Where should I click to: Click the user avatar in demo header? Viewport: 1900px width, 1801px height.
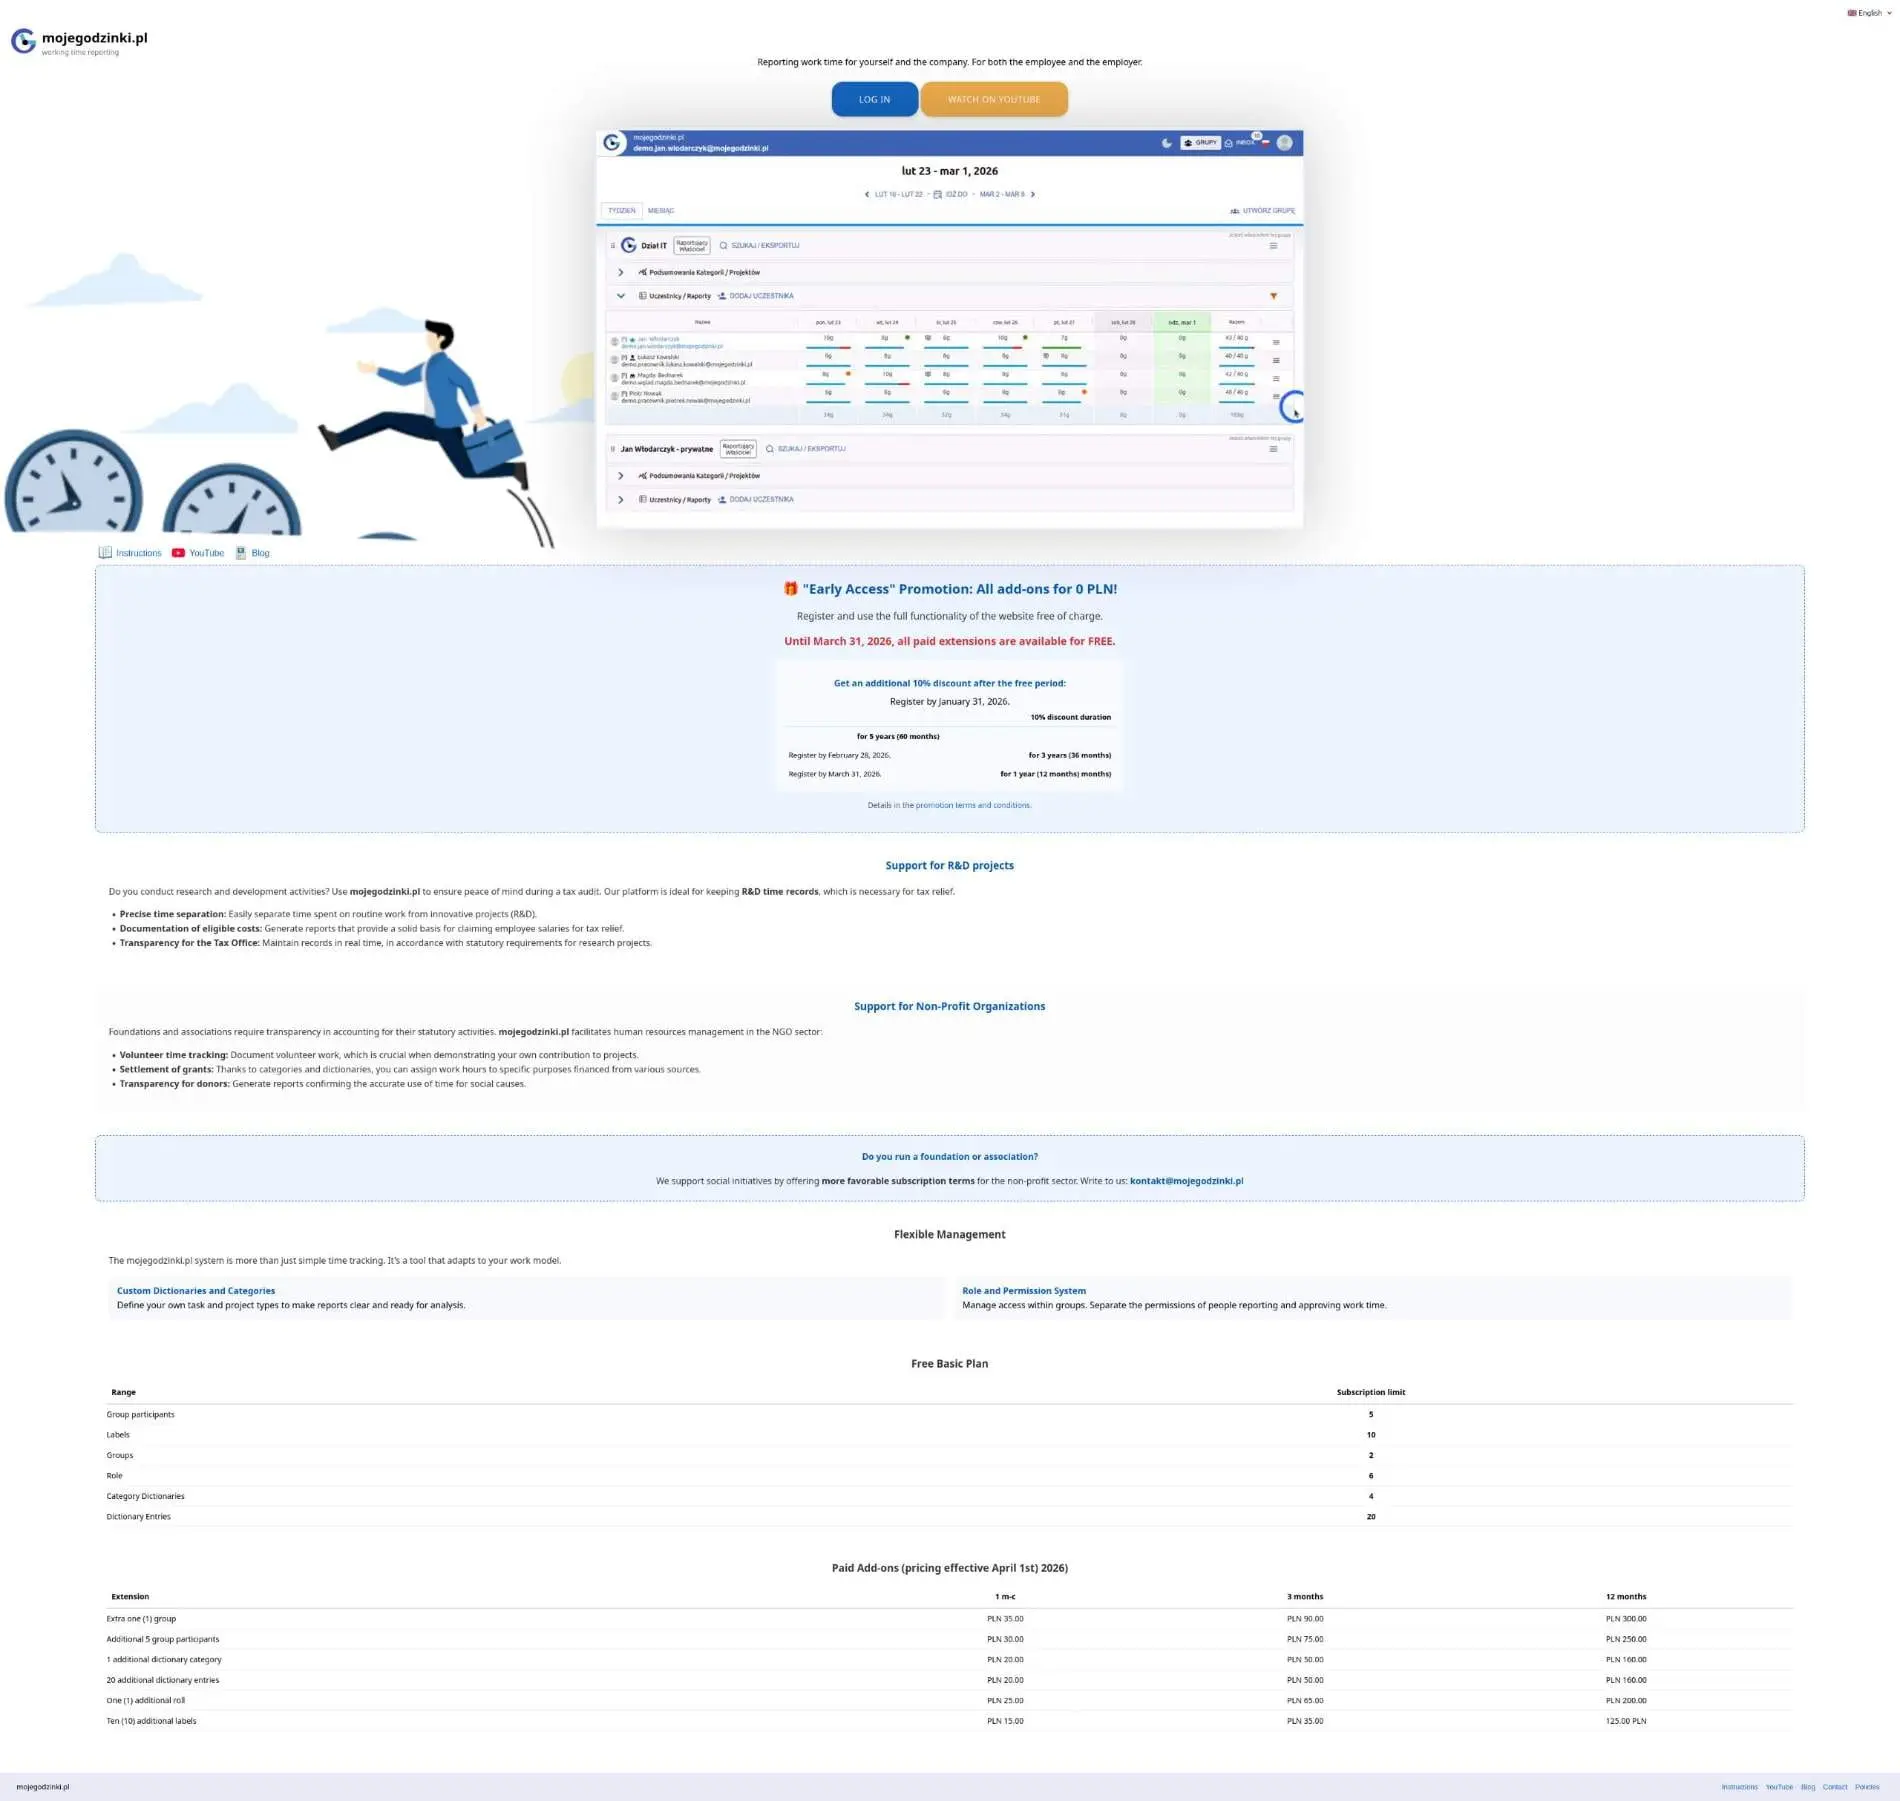click(1285, 143)
